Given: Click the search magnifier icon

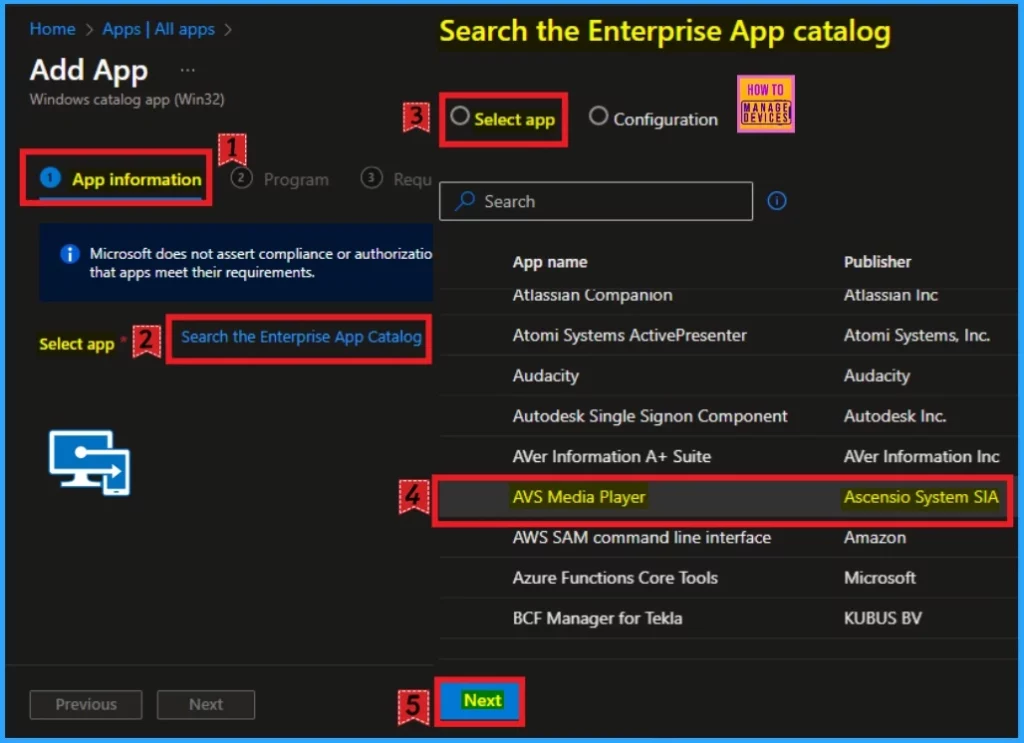Looking at the screenshot, I should (x=464, y=200).
